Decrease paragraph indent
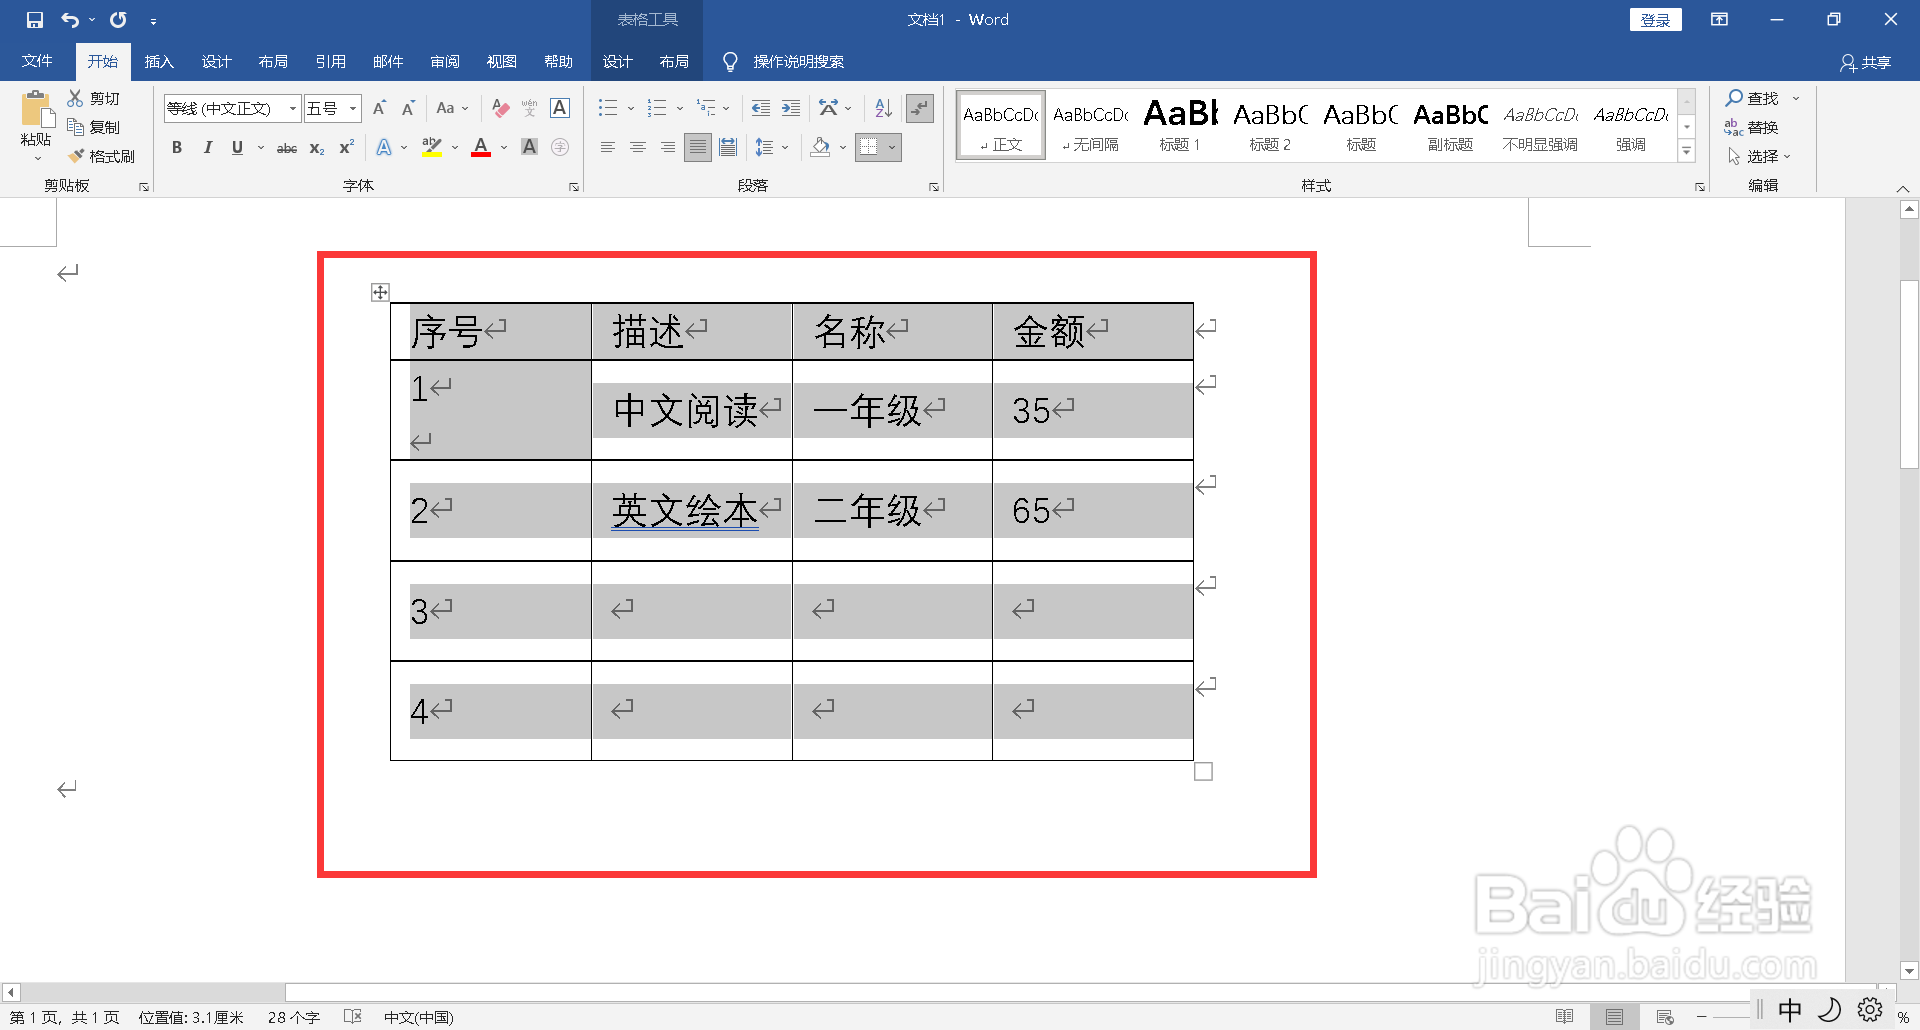Viewport: 1920px width, 1030px height. click(x=761, y=108)
